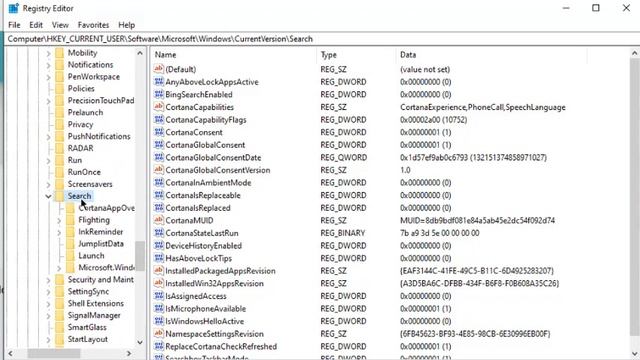
Task: Click the CortanaConsent value icon
Action: 159,132
